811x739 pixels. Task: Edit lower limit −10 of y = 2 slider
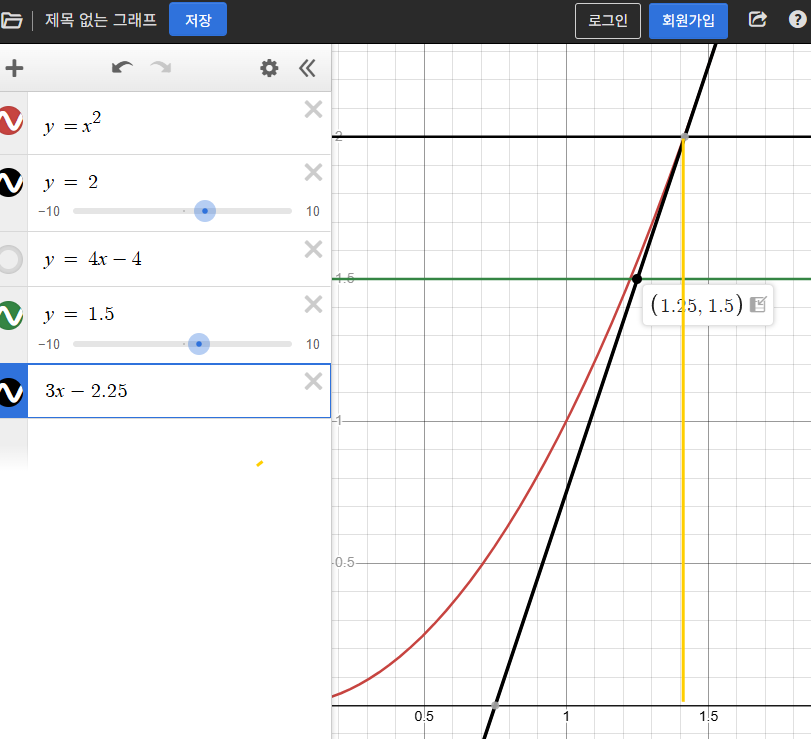49,212
